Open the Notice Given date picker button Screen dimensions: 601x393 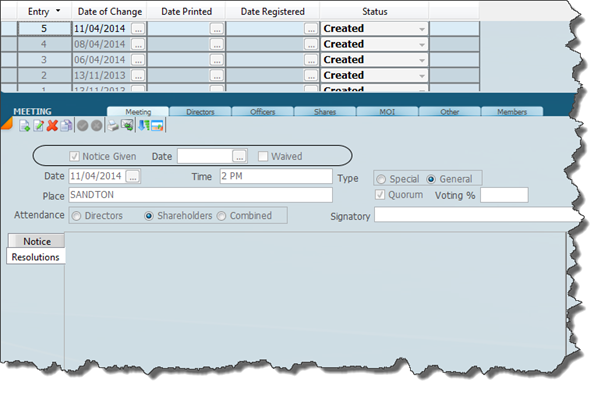pos(240,156)
